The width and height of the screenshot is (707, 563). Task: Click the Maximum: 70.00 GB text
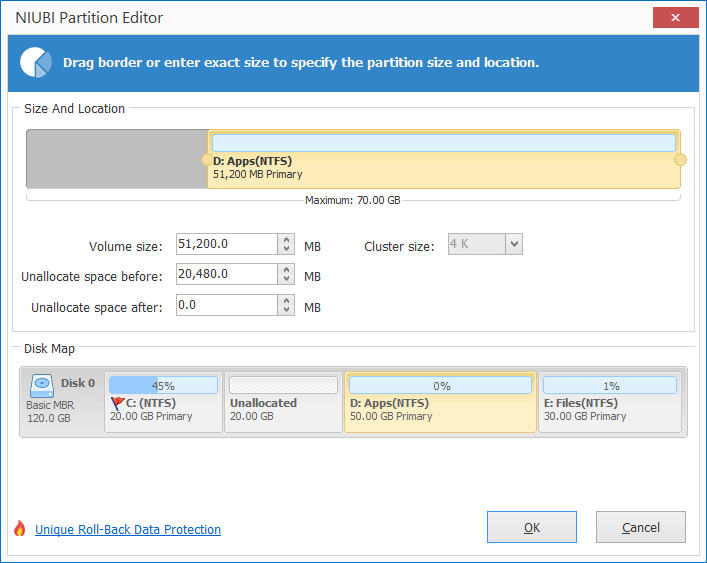click(353, 200)
